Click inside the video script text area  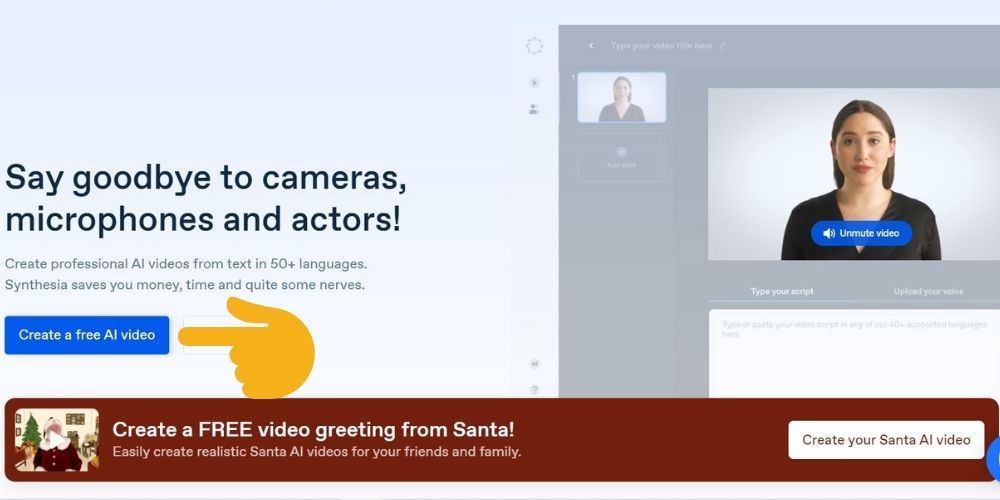point(854,354)
